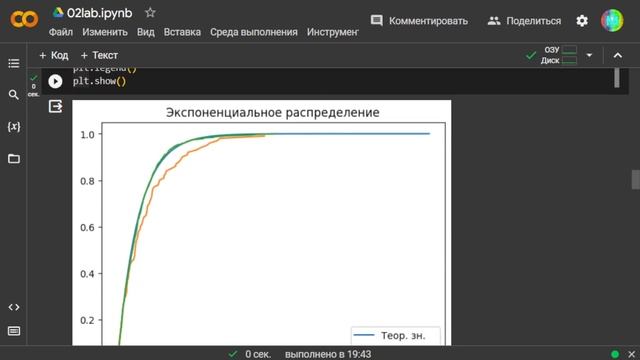Click the Комментировать button
Screen dimensions: 640x360
[x=419, y=21]
